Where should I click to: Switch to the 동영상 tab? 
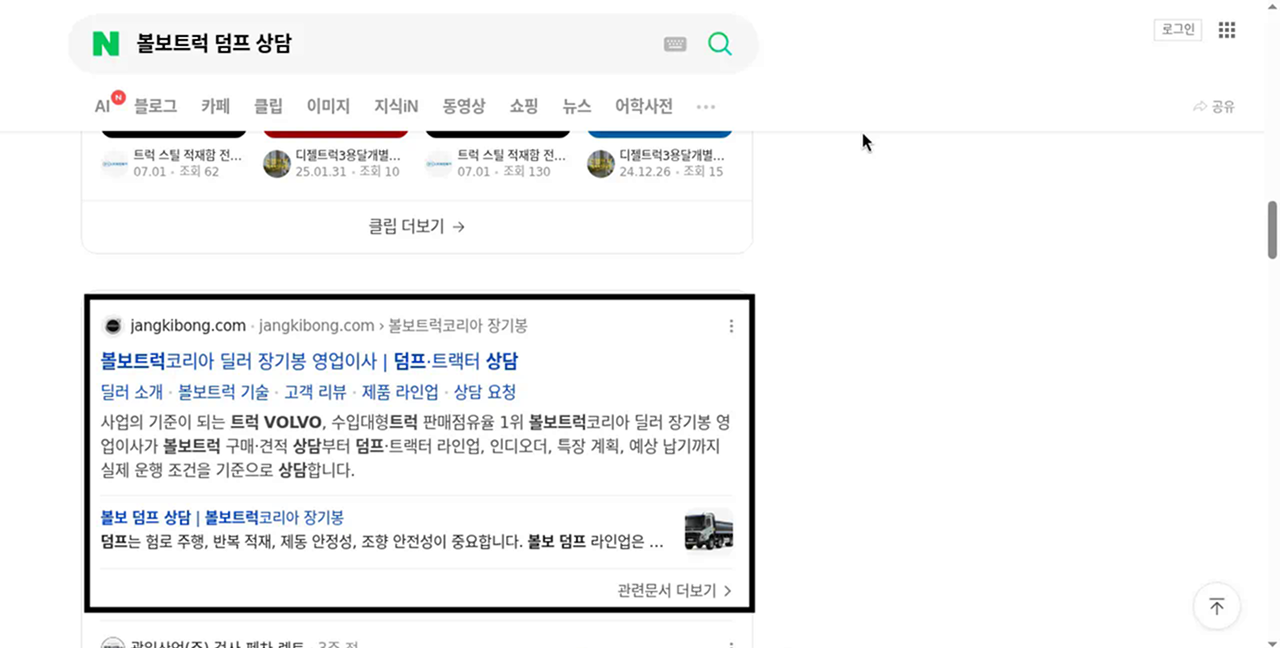[464, 106]
